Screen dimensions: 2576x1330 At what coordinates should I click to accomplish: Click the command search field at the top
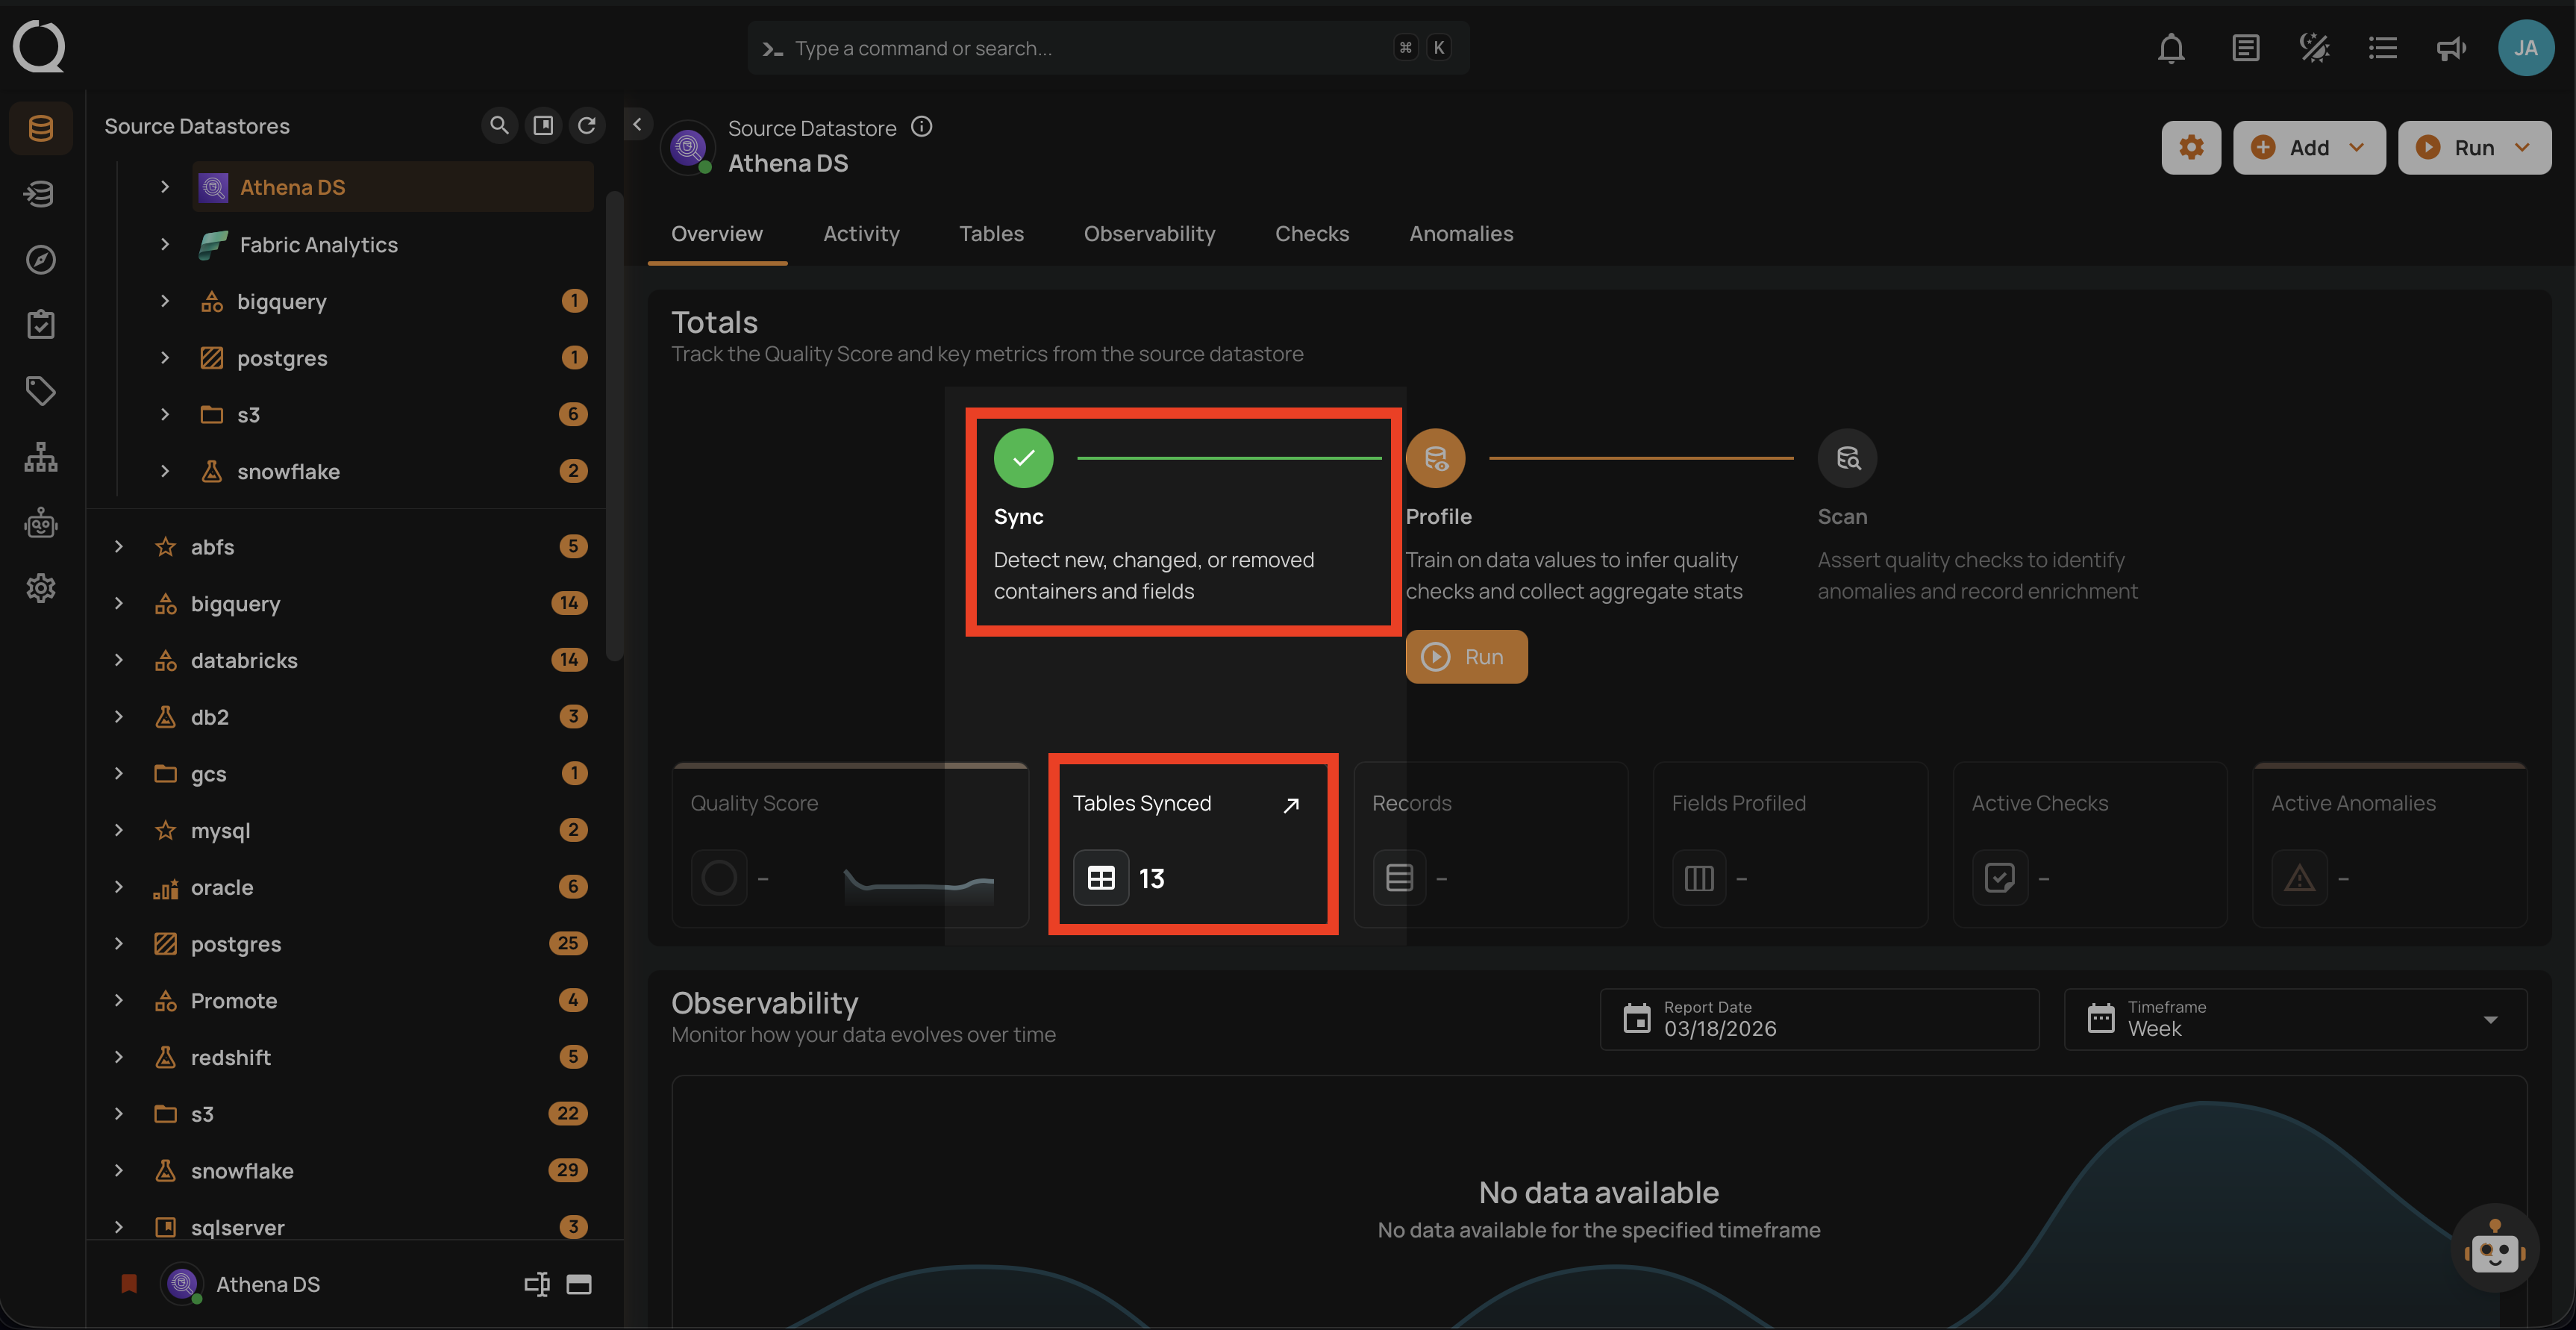1108,47
